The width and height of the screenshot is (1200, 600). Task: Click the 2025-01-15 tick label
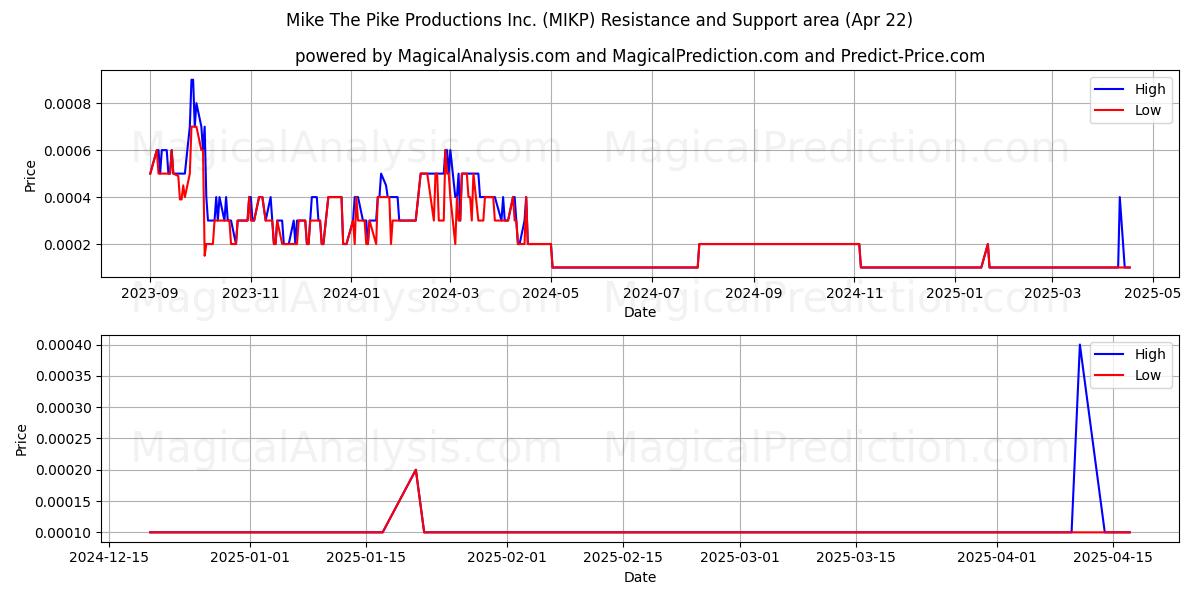(365, 558)
